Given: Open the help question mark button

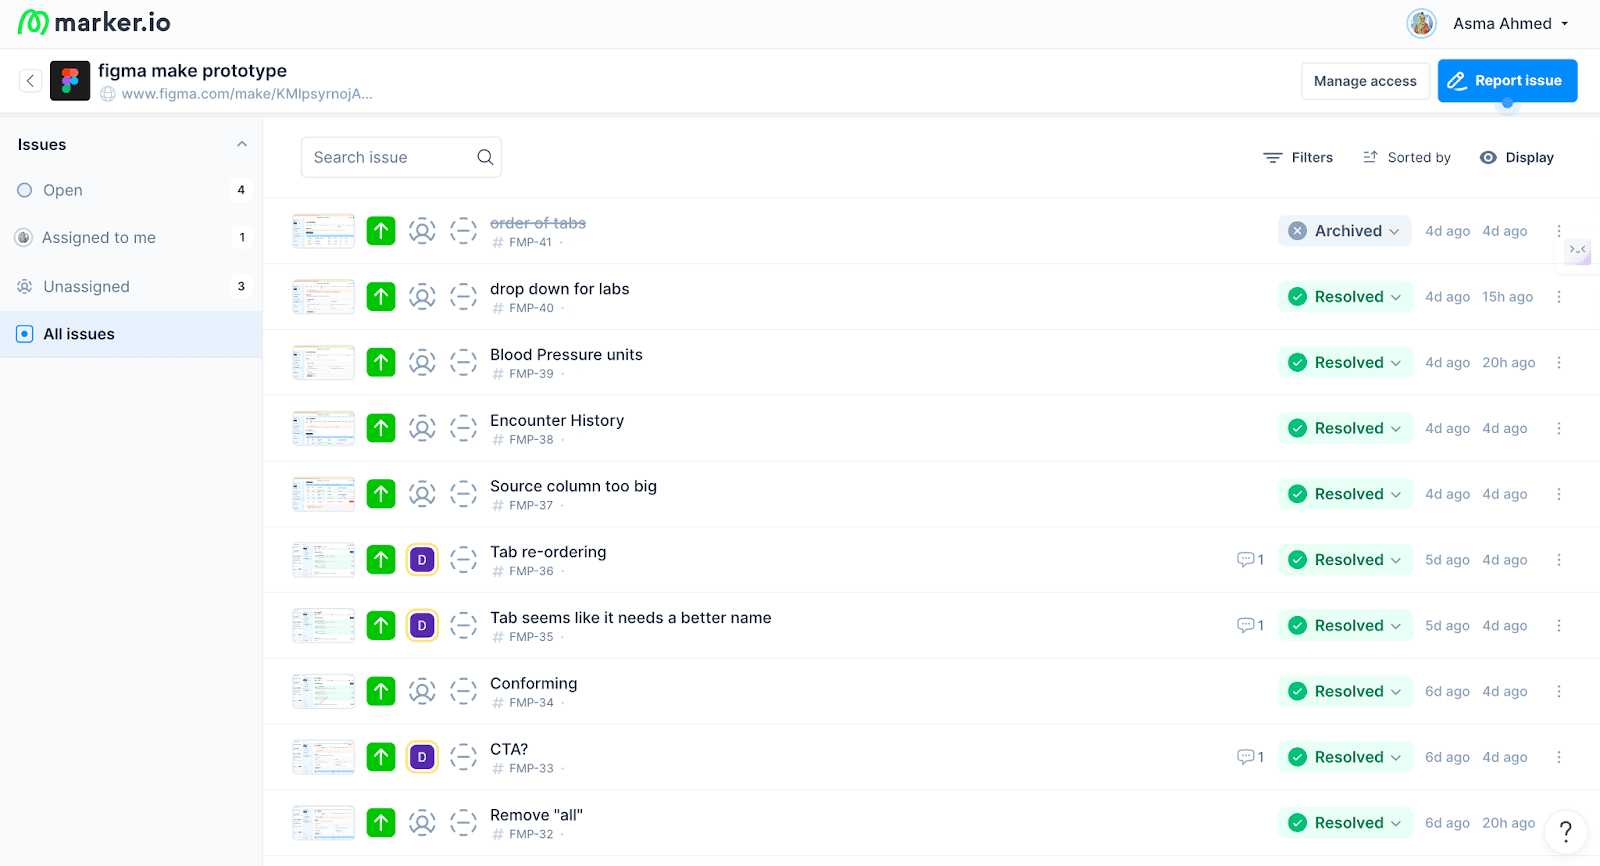Looking at the screenshot, I should (1566, 831).
